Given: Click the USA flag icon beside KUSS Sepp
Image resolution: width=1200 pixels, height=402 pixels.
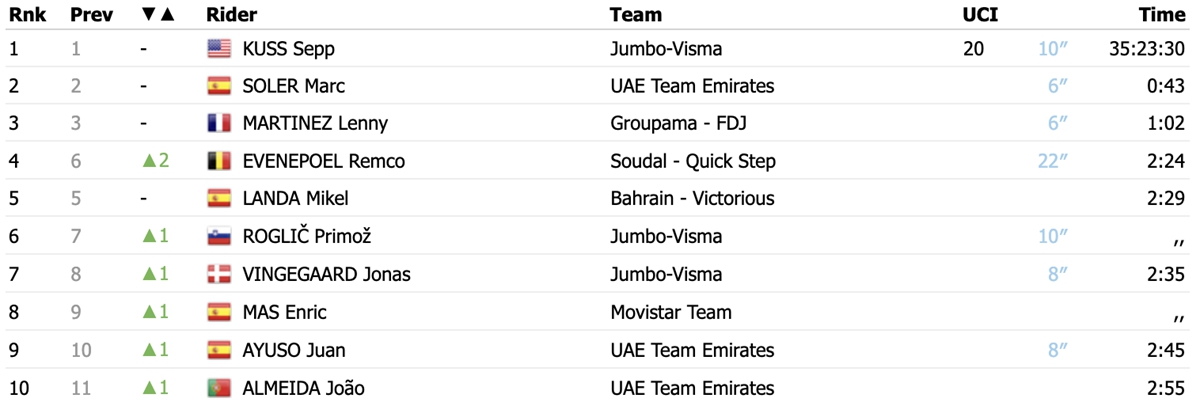Looking at the screenshot, I should click(218, 48).
